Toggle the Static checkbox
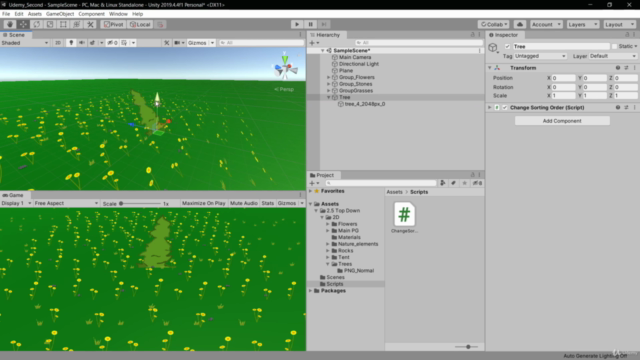The width and height of the screenshot is (640, 360). [x=614, y=47]
